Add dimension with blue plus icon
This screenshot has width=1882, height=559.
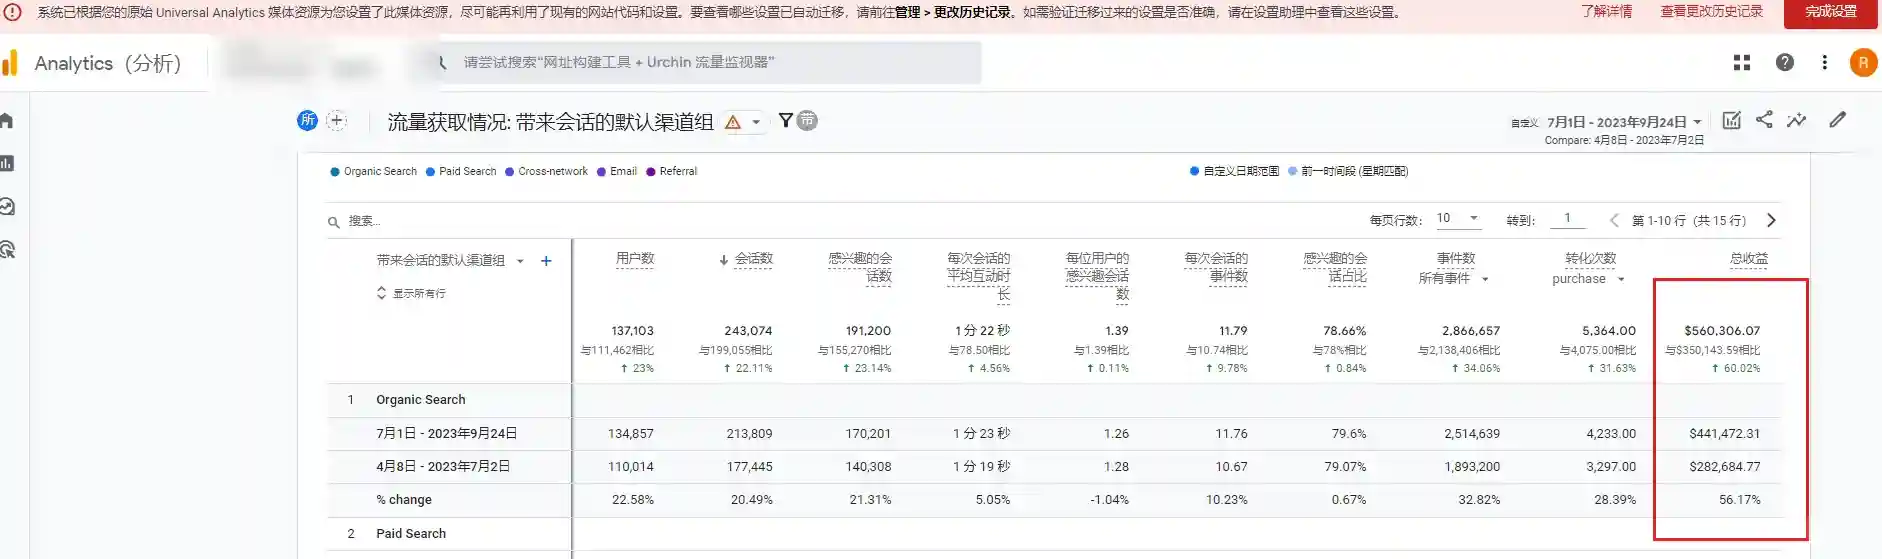pos(546,261)
